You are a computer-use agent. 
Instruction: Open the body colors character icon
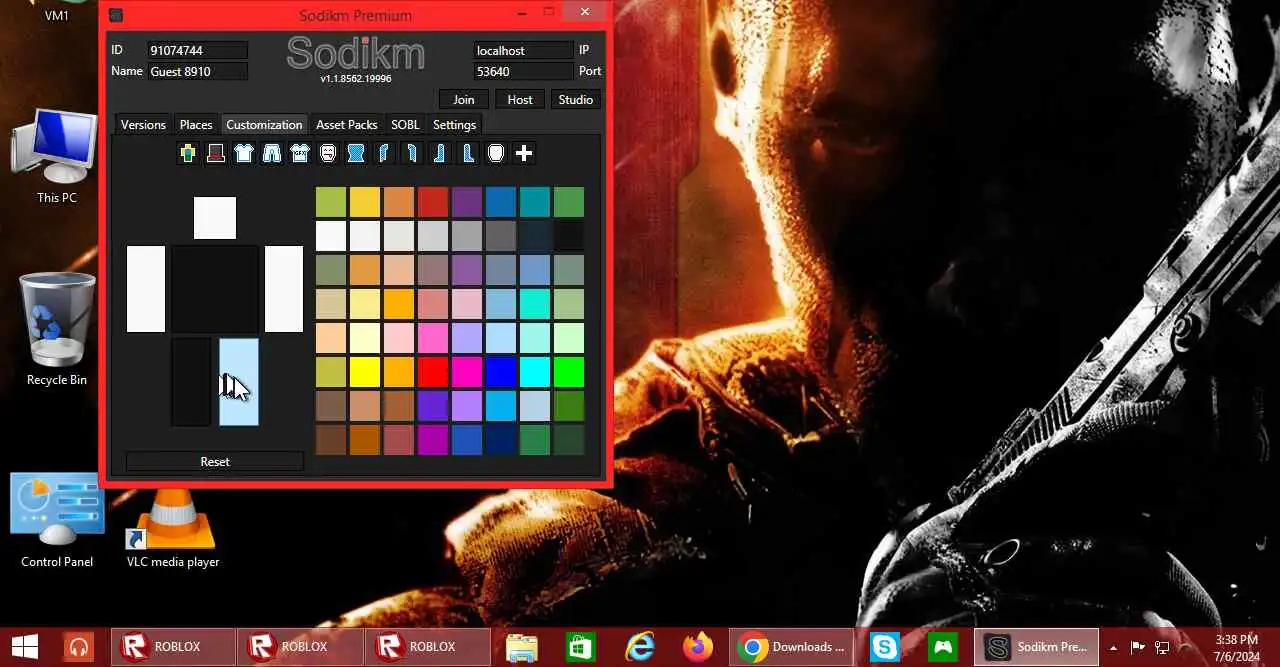(x=187, y=153)
